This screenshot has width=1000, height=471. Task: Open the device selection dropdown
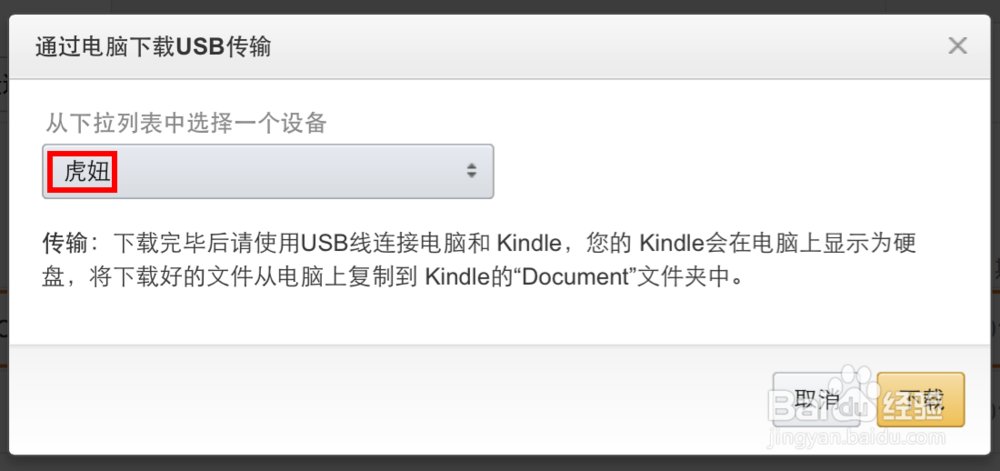pyautogui.click(x=268, y=171)
